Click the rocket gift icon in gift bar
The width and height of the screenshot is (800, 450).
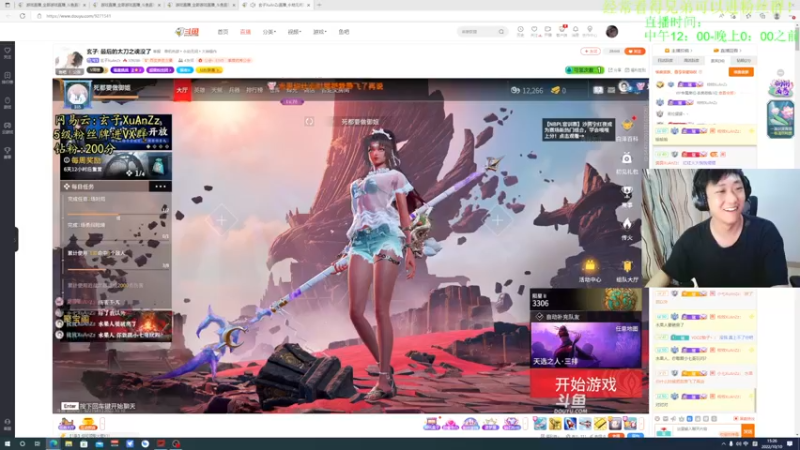[x=570, y=423]
